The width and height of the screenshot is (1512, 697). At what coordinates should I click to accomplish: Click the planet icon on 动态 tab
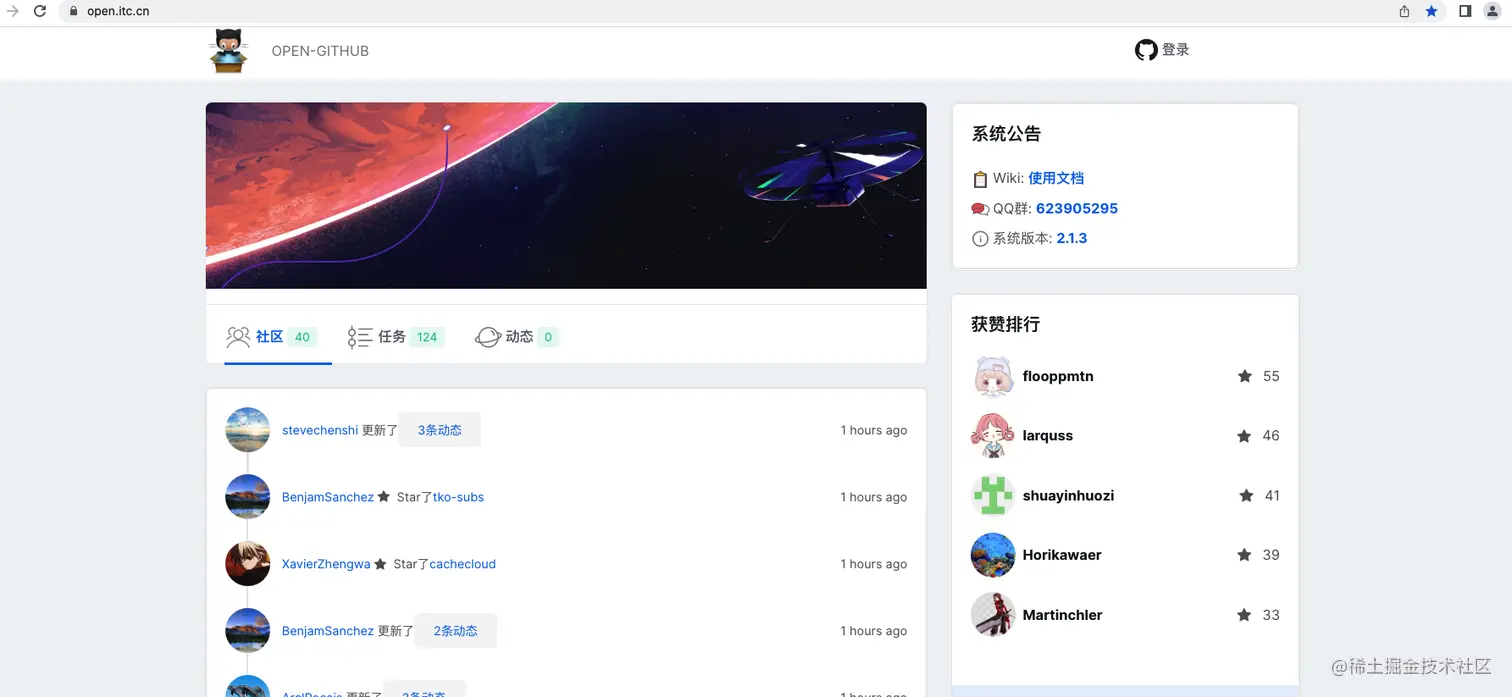coord(488,337)
